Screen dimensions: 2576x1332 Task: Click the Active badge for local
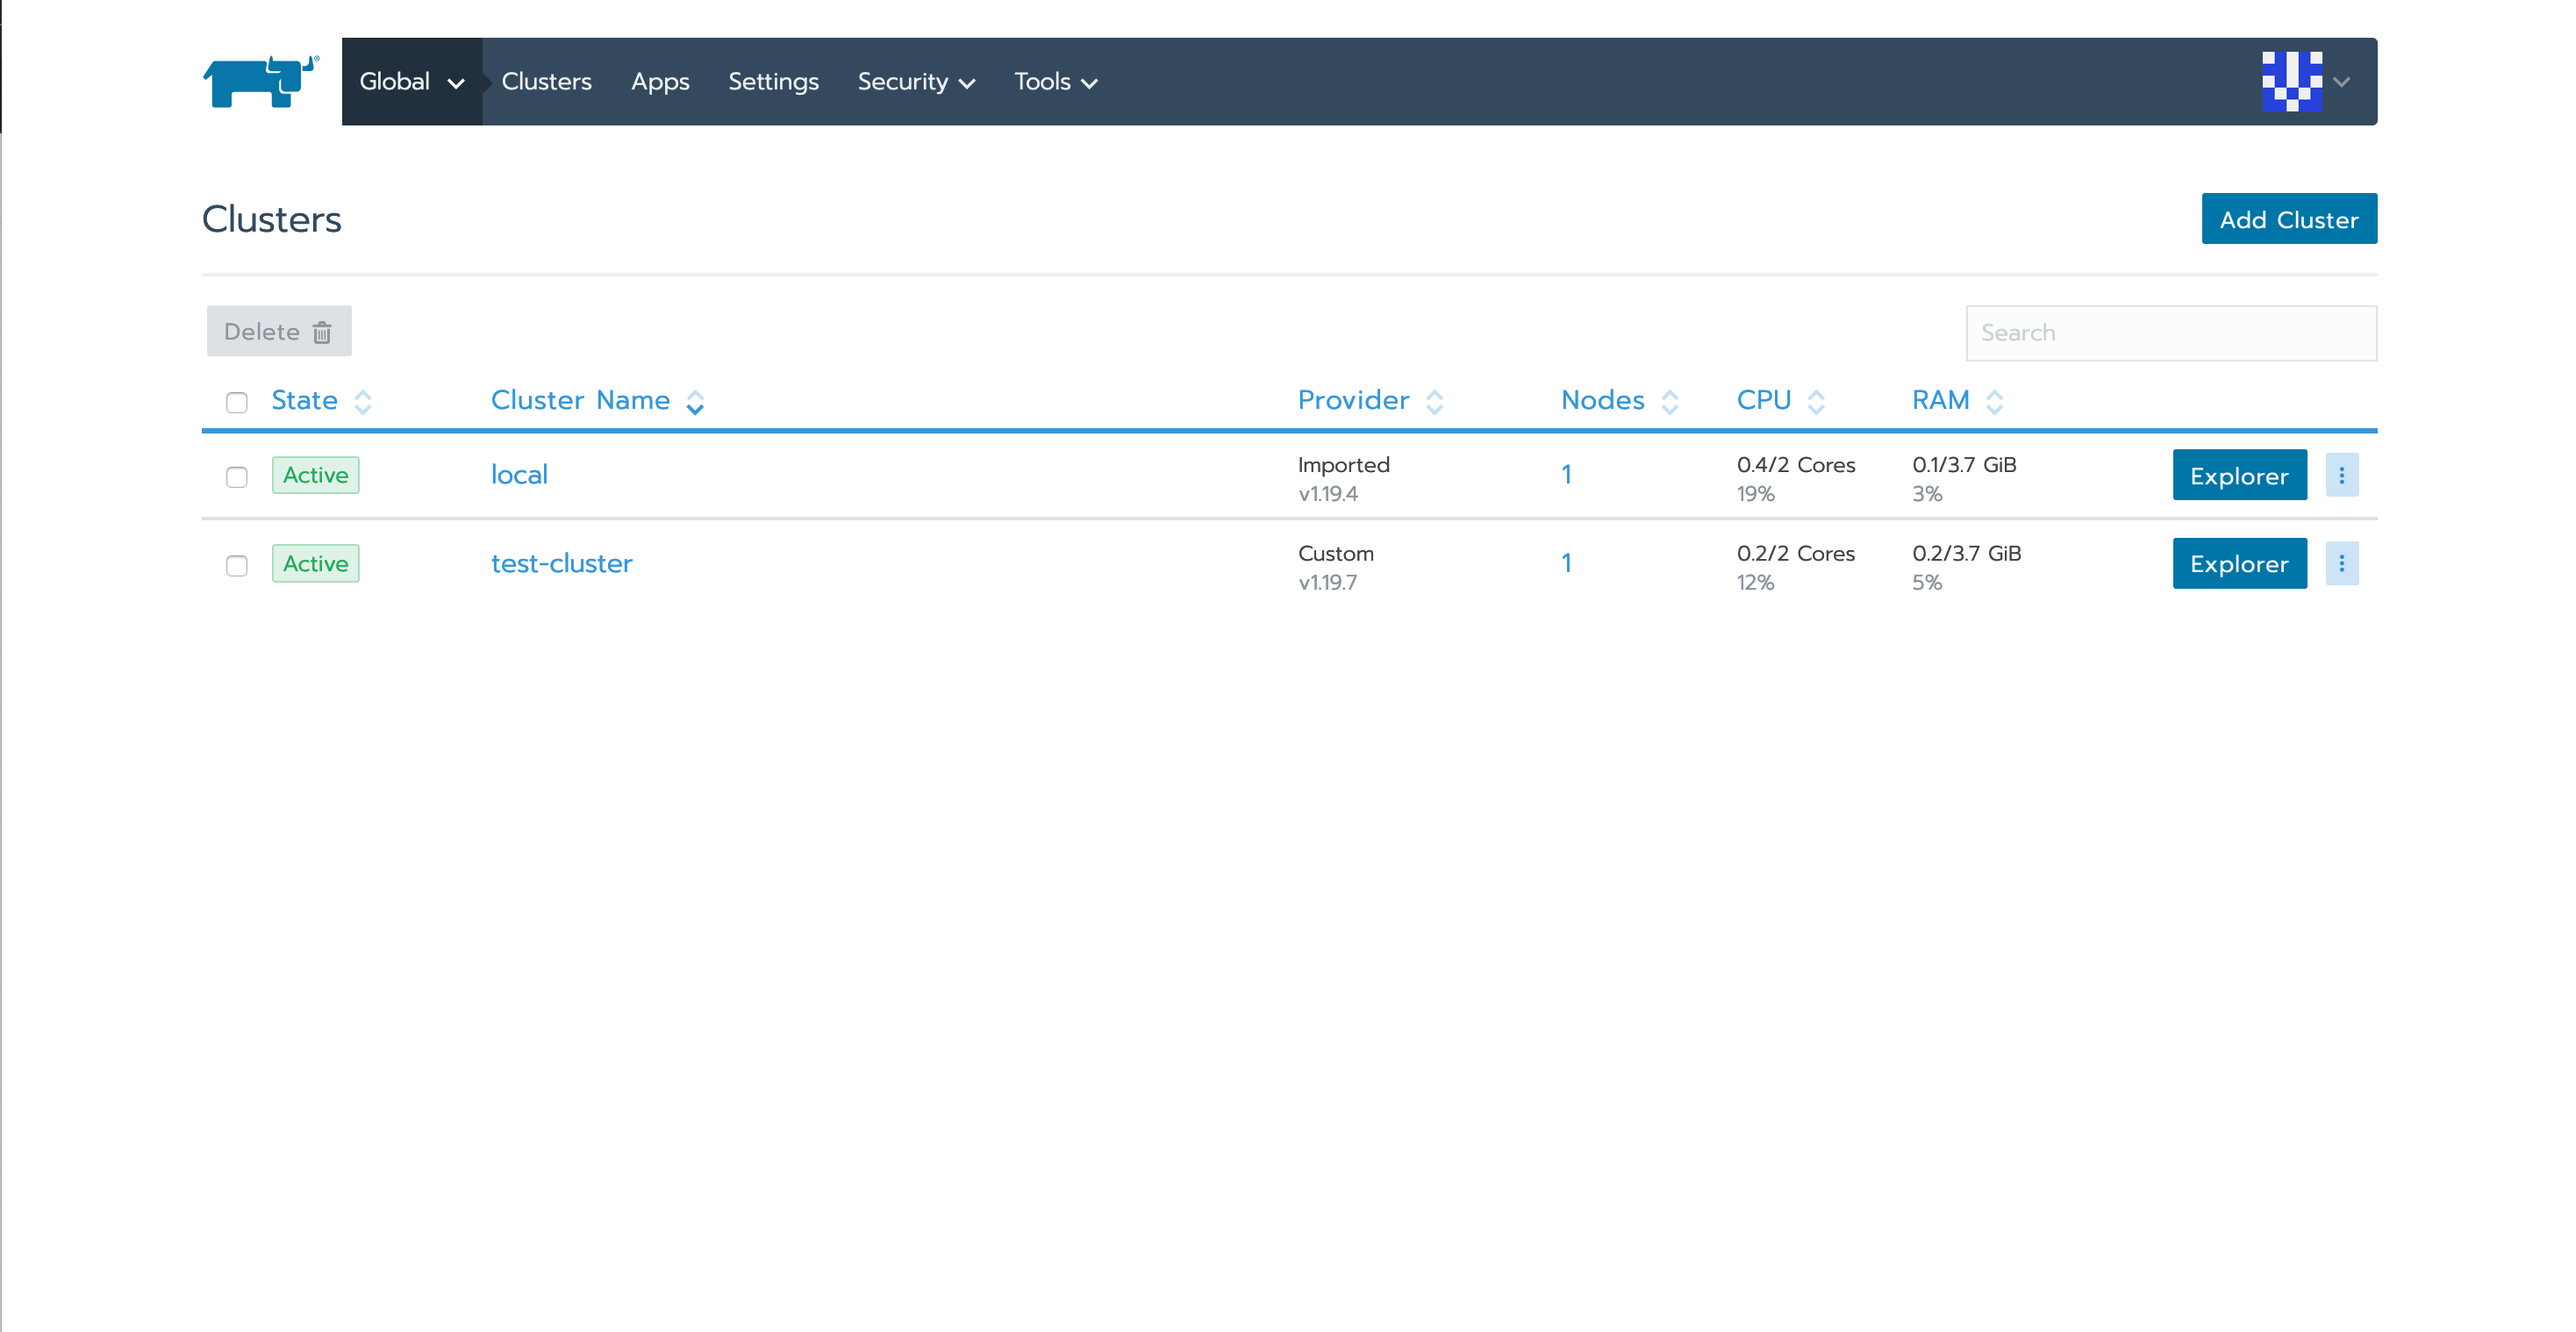(x=315, y=475)
